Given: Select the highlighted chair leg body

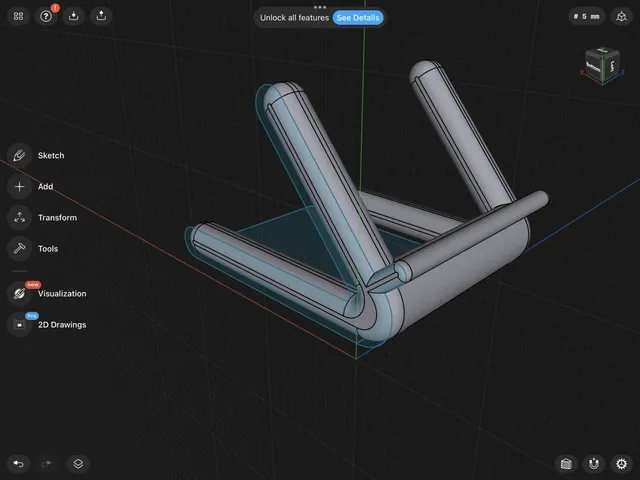Looking at the screenshot, I should tap(322, 176).
